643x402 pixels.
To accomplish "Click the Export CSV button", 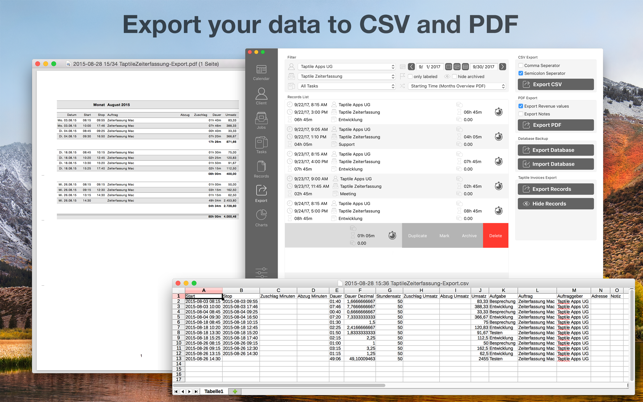I will click(556, 84).
